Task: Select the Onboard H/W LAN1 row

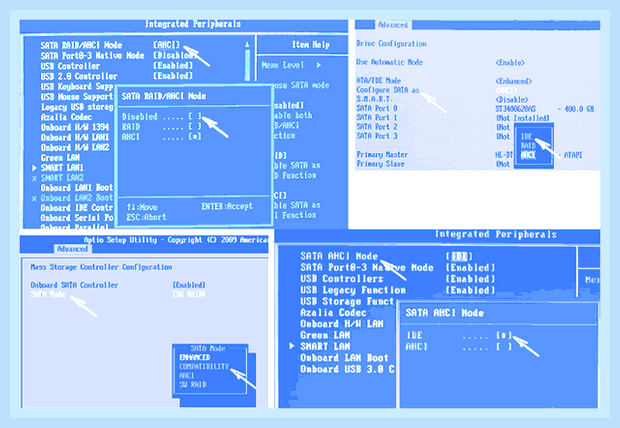Action: (x=75, y=137)
